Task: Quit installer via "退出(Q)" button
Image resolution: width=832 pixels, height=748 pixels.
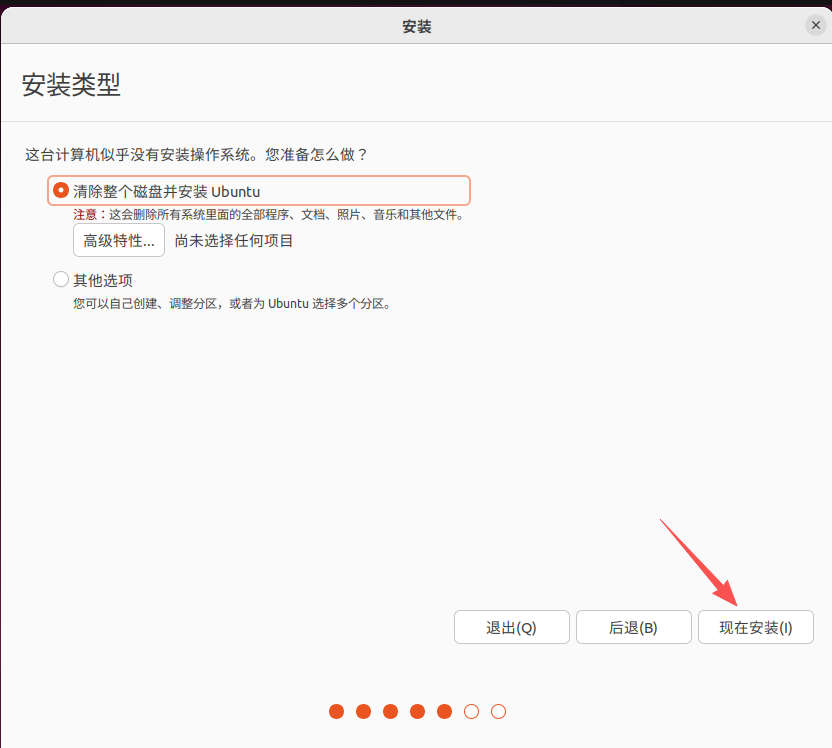Action: [x=512, y=627]
